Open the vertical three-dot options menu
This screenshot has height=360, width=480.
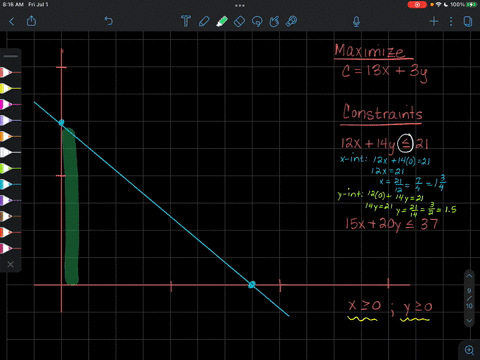(451, 22)
